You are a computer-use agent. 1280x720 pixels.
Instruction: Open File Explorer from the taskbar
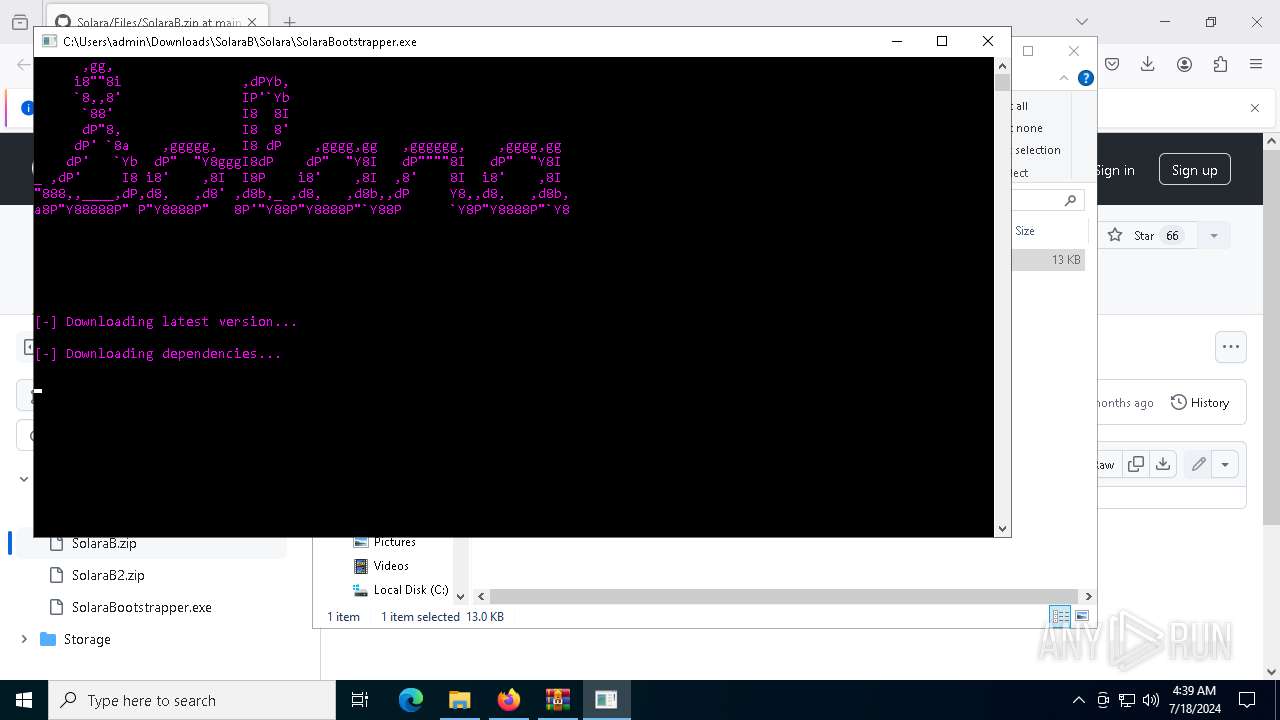click(460, 700)
